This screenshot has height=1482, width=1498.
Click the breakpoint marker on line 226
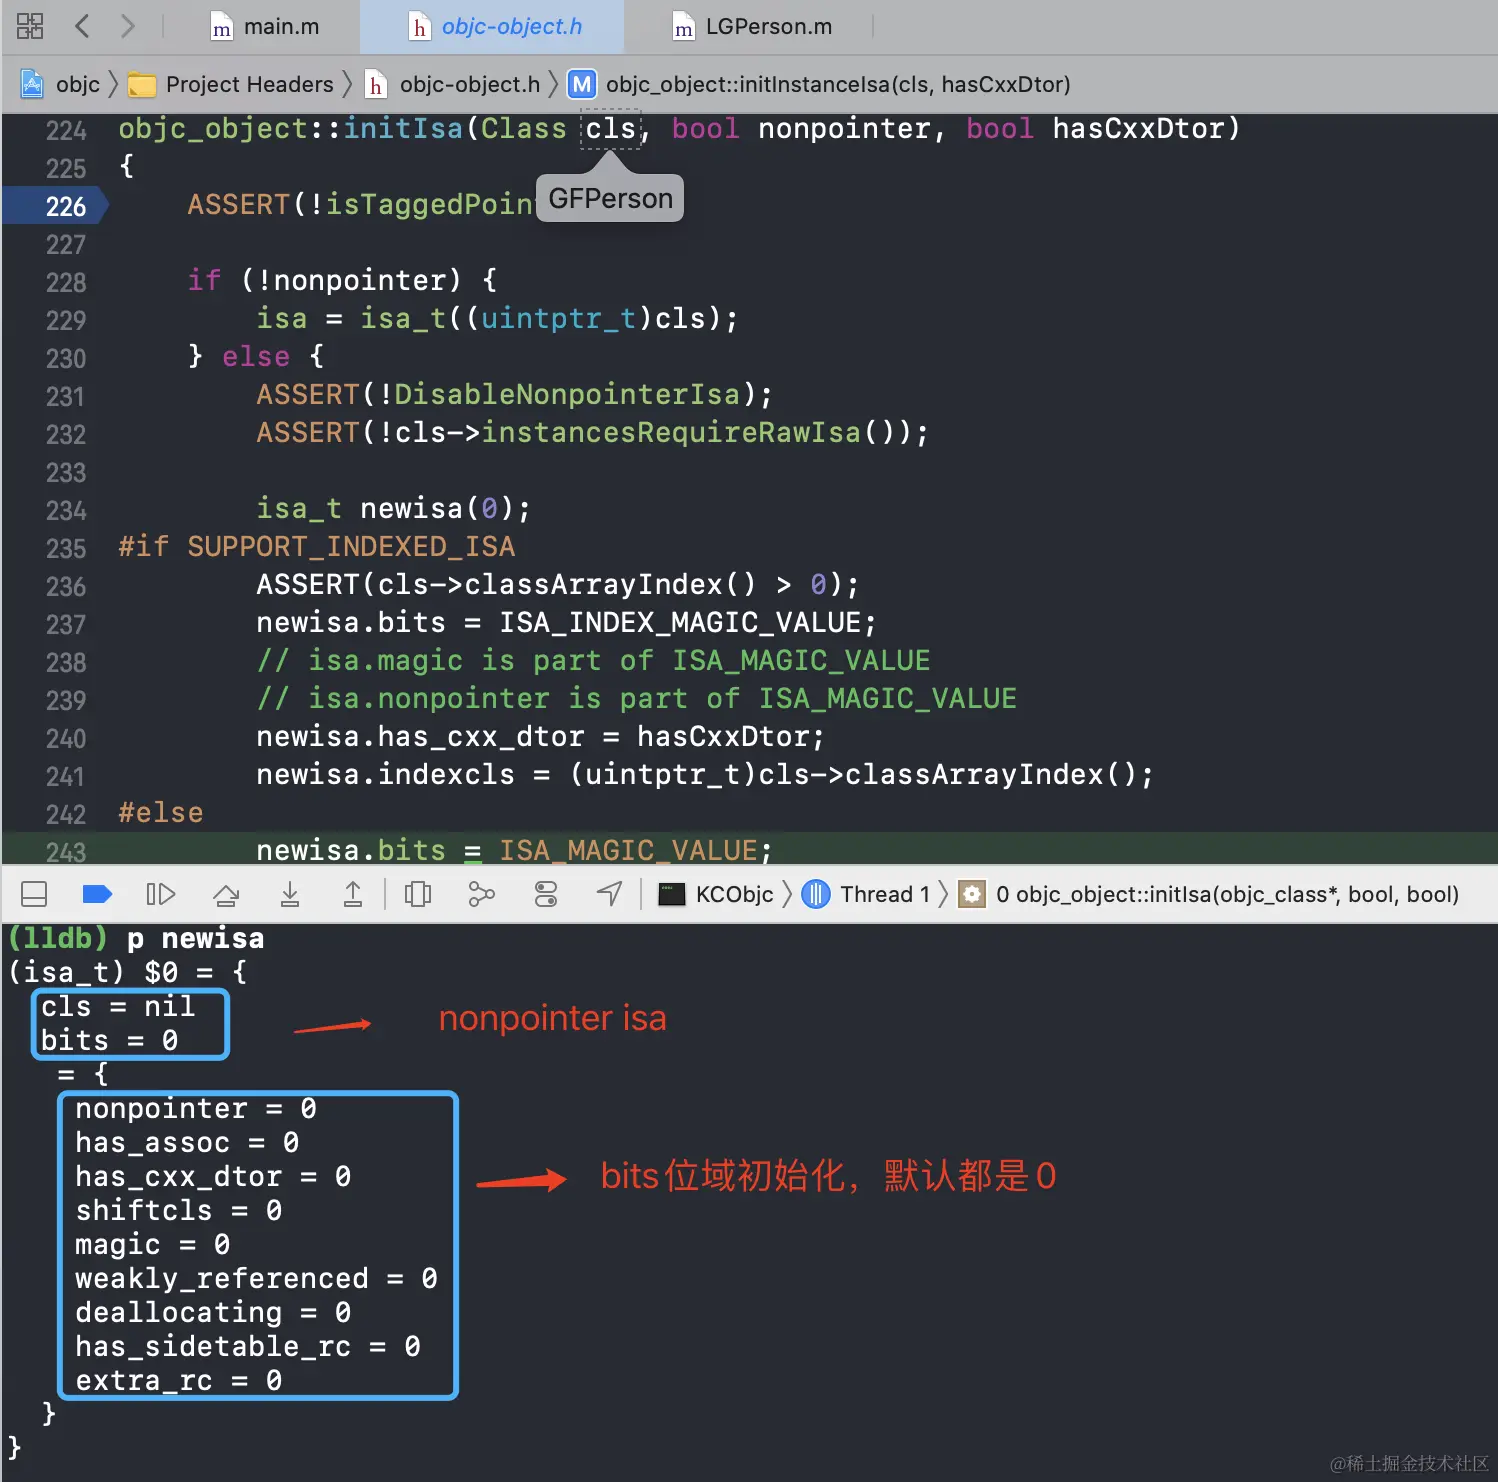[x=56, y=206]
